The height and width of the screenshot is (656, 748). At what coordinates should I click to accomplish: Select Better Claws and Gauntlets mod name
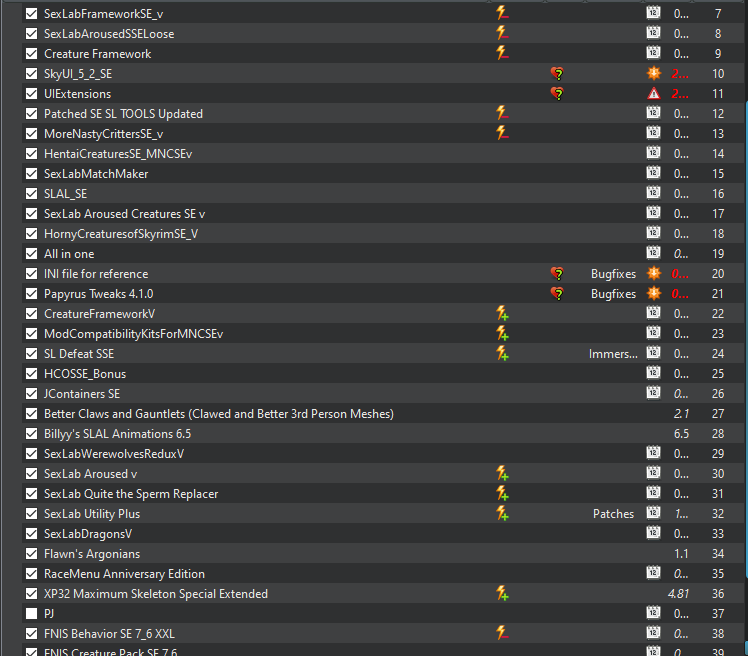pyautogui.click(x=218, y=414)
